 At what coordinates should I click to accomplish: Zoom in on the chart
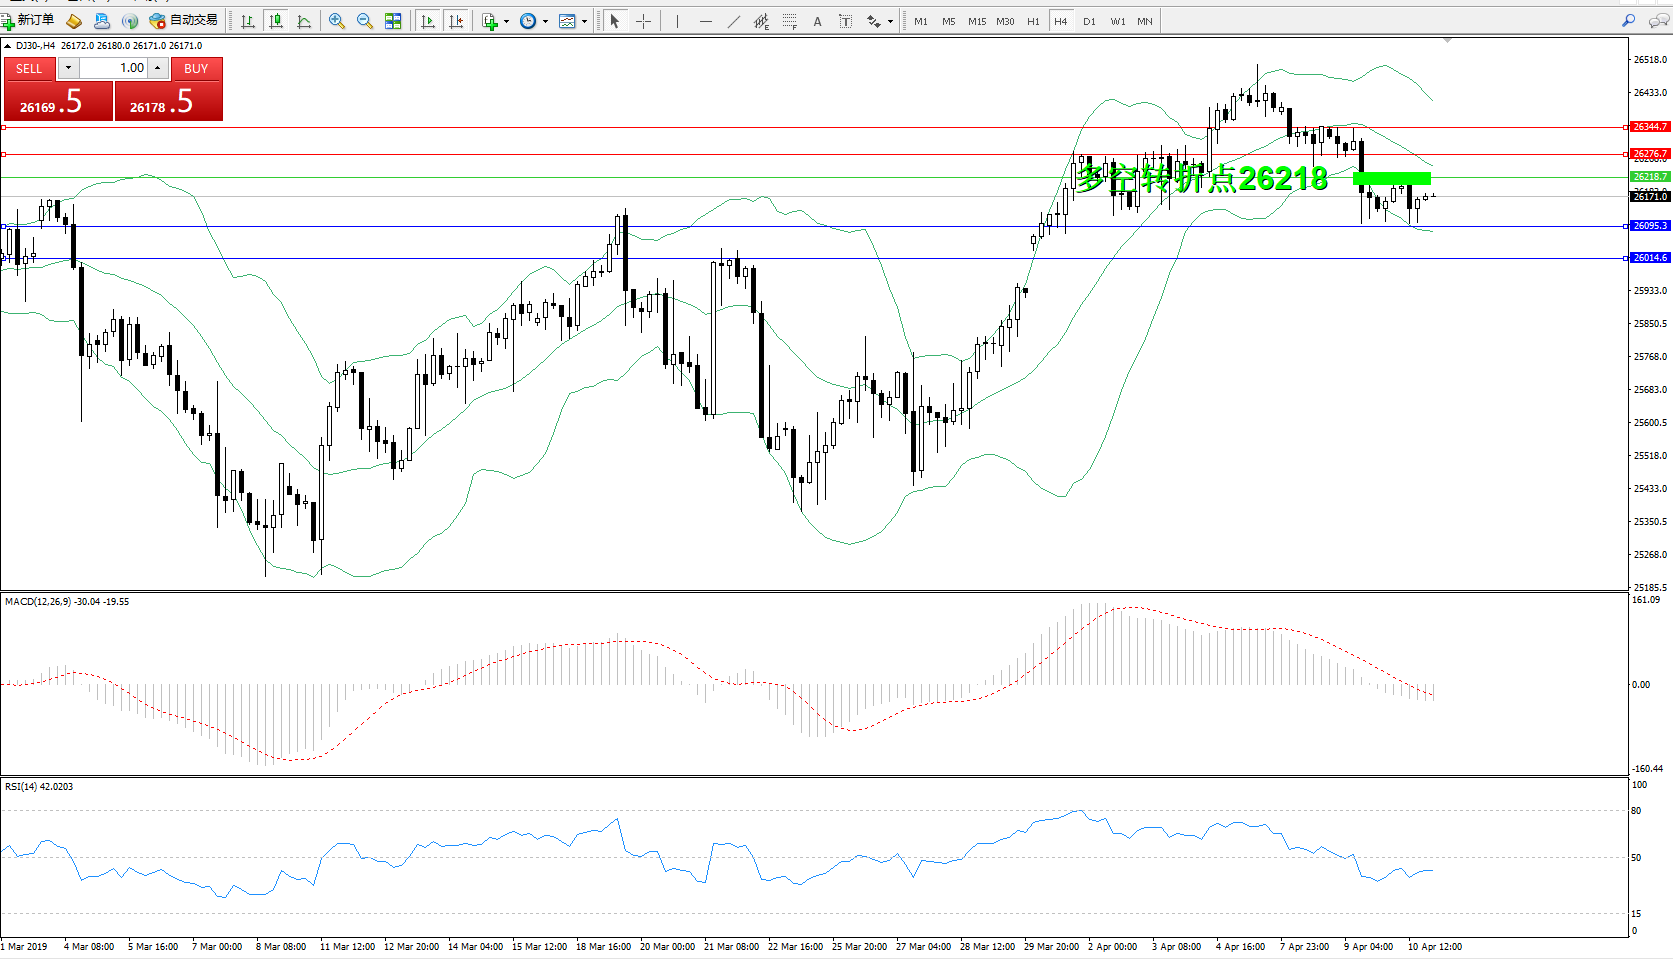point(337,21)
